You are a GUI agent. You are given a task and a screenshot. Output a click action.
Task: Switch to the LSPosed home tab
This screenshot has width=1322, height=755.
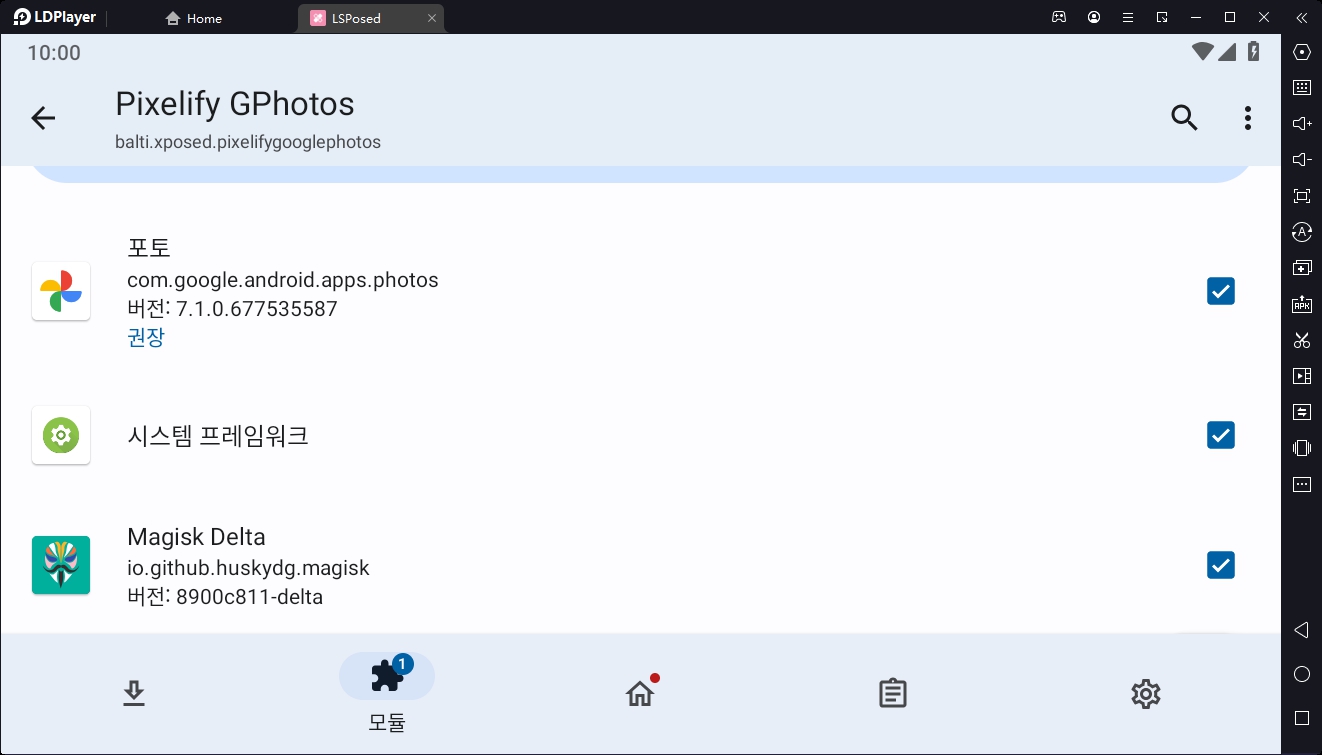click(640, 693)
